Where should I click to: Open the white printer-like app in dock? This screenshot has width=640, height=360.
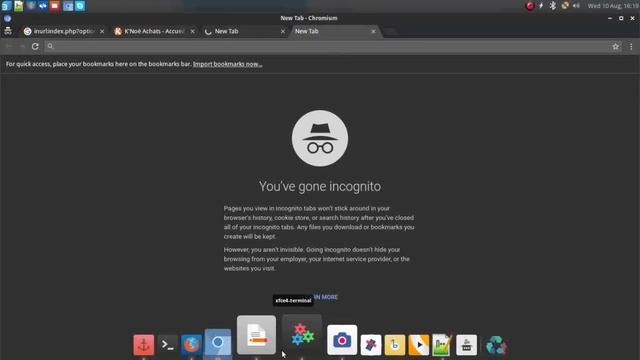[x=467, y=345]
